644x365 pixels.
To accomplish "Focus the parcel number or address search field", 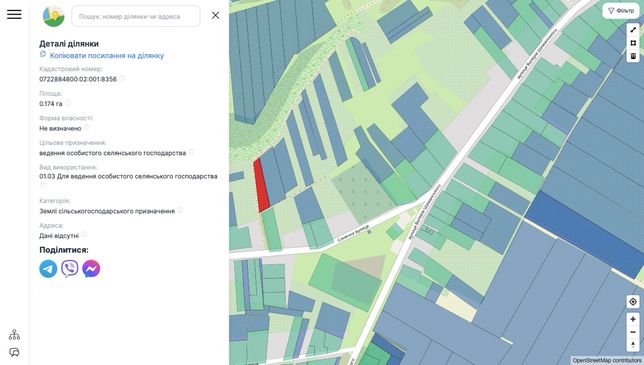I will (136, 16).
